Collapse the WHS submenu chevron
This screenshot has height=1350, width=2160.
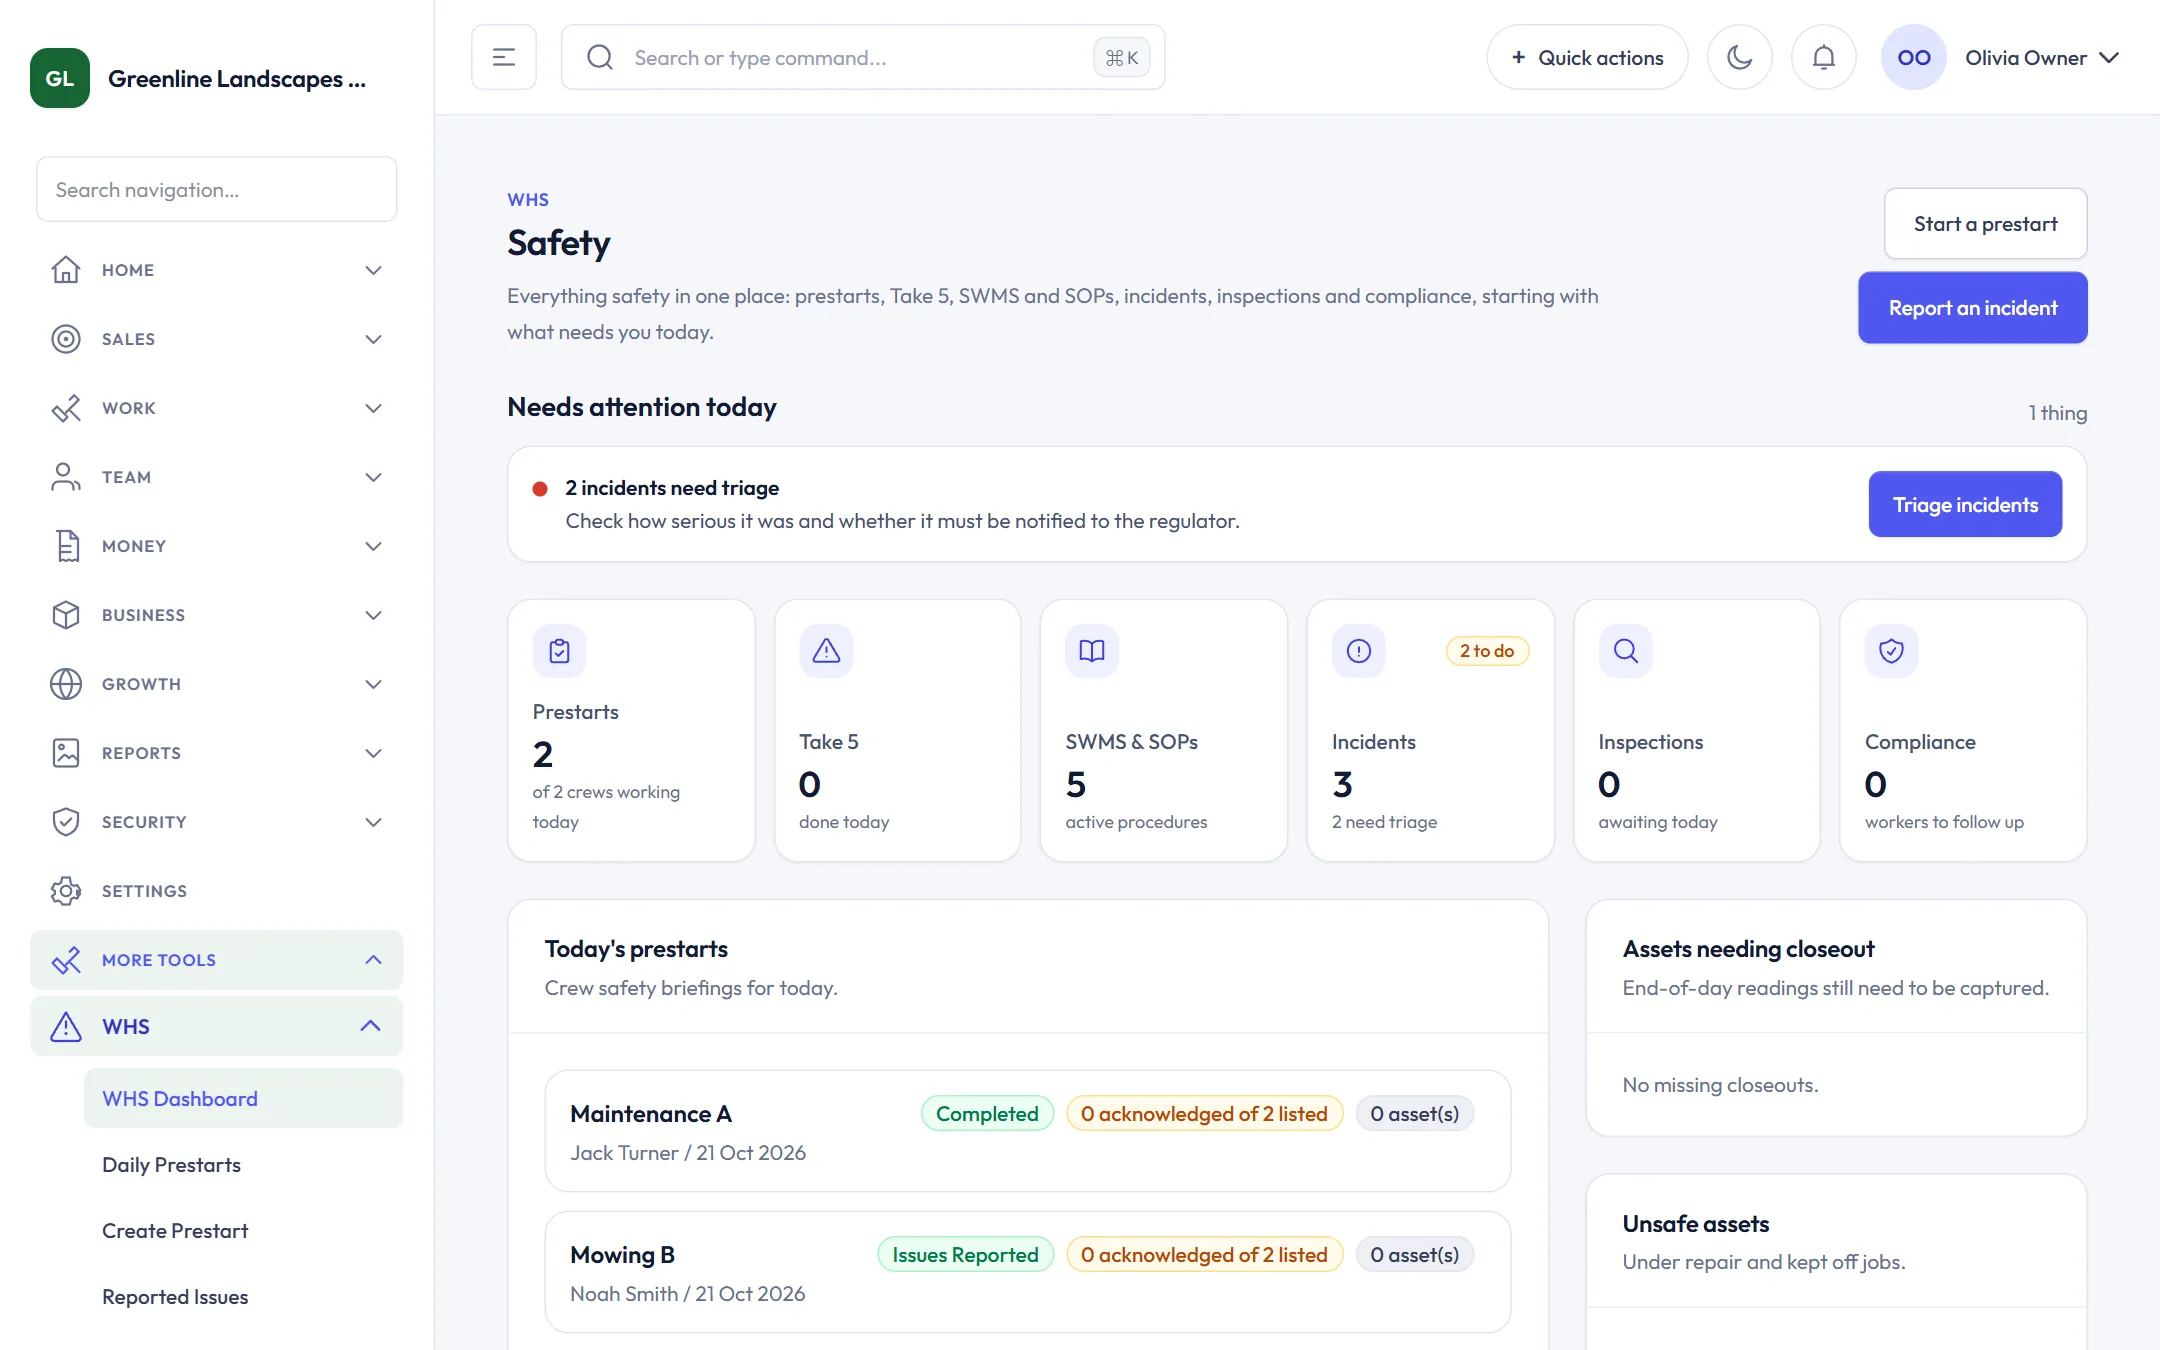371,1026
